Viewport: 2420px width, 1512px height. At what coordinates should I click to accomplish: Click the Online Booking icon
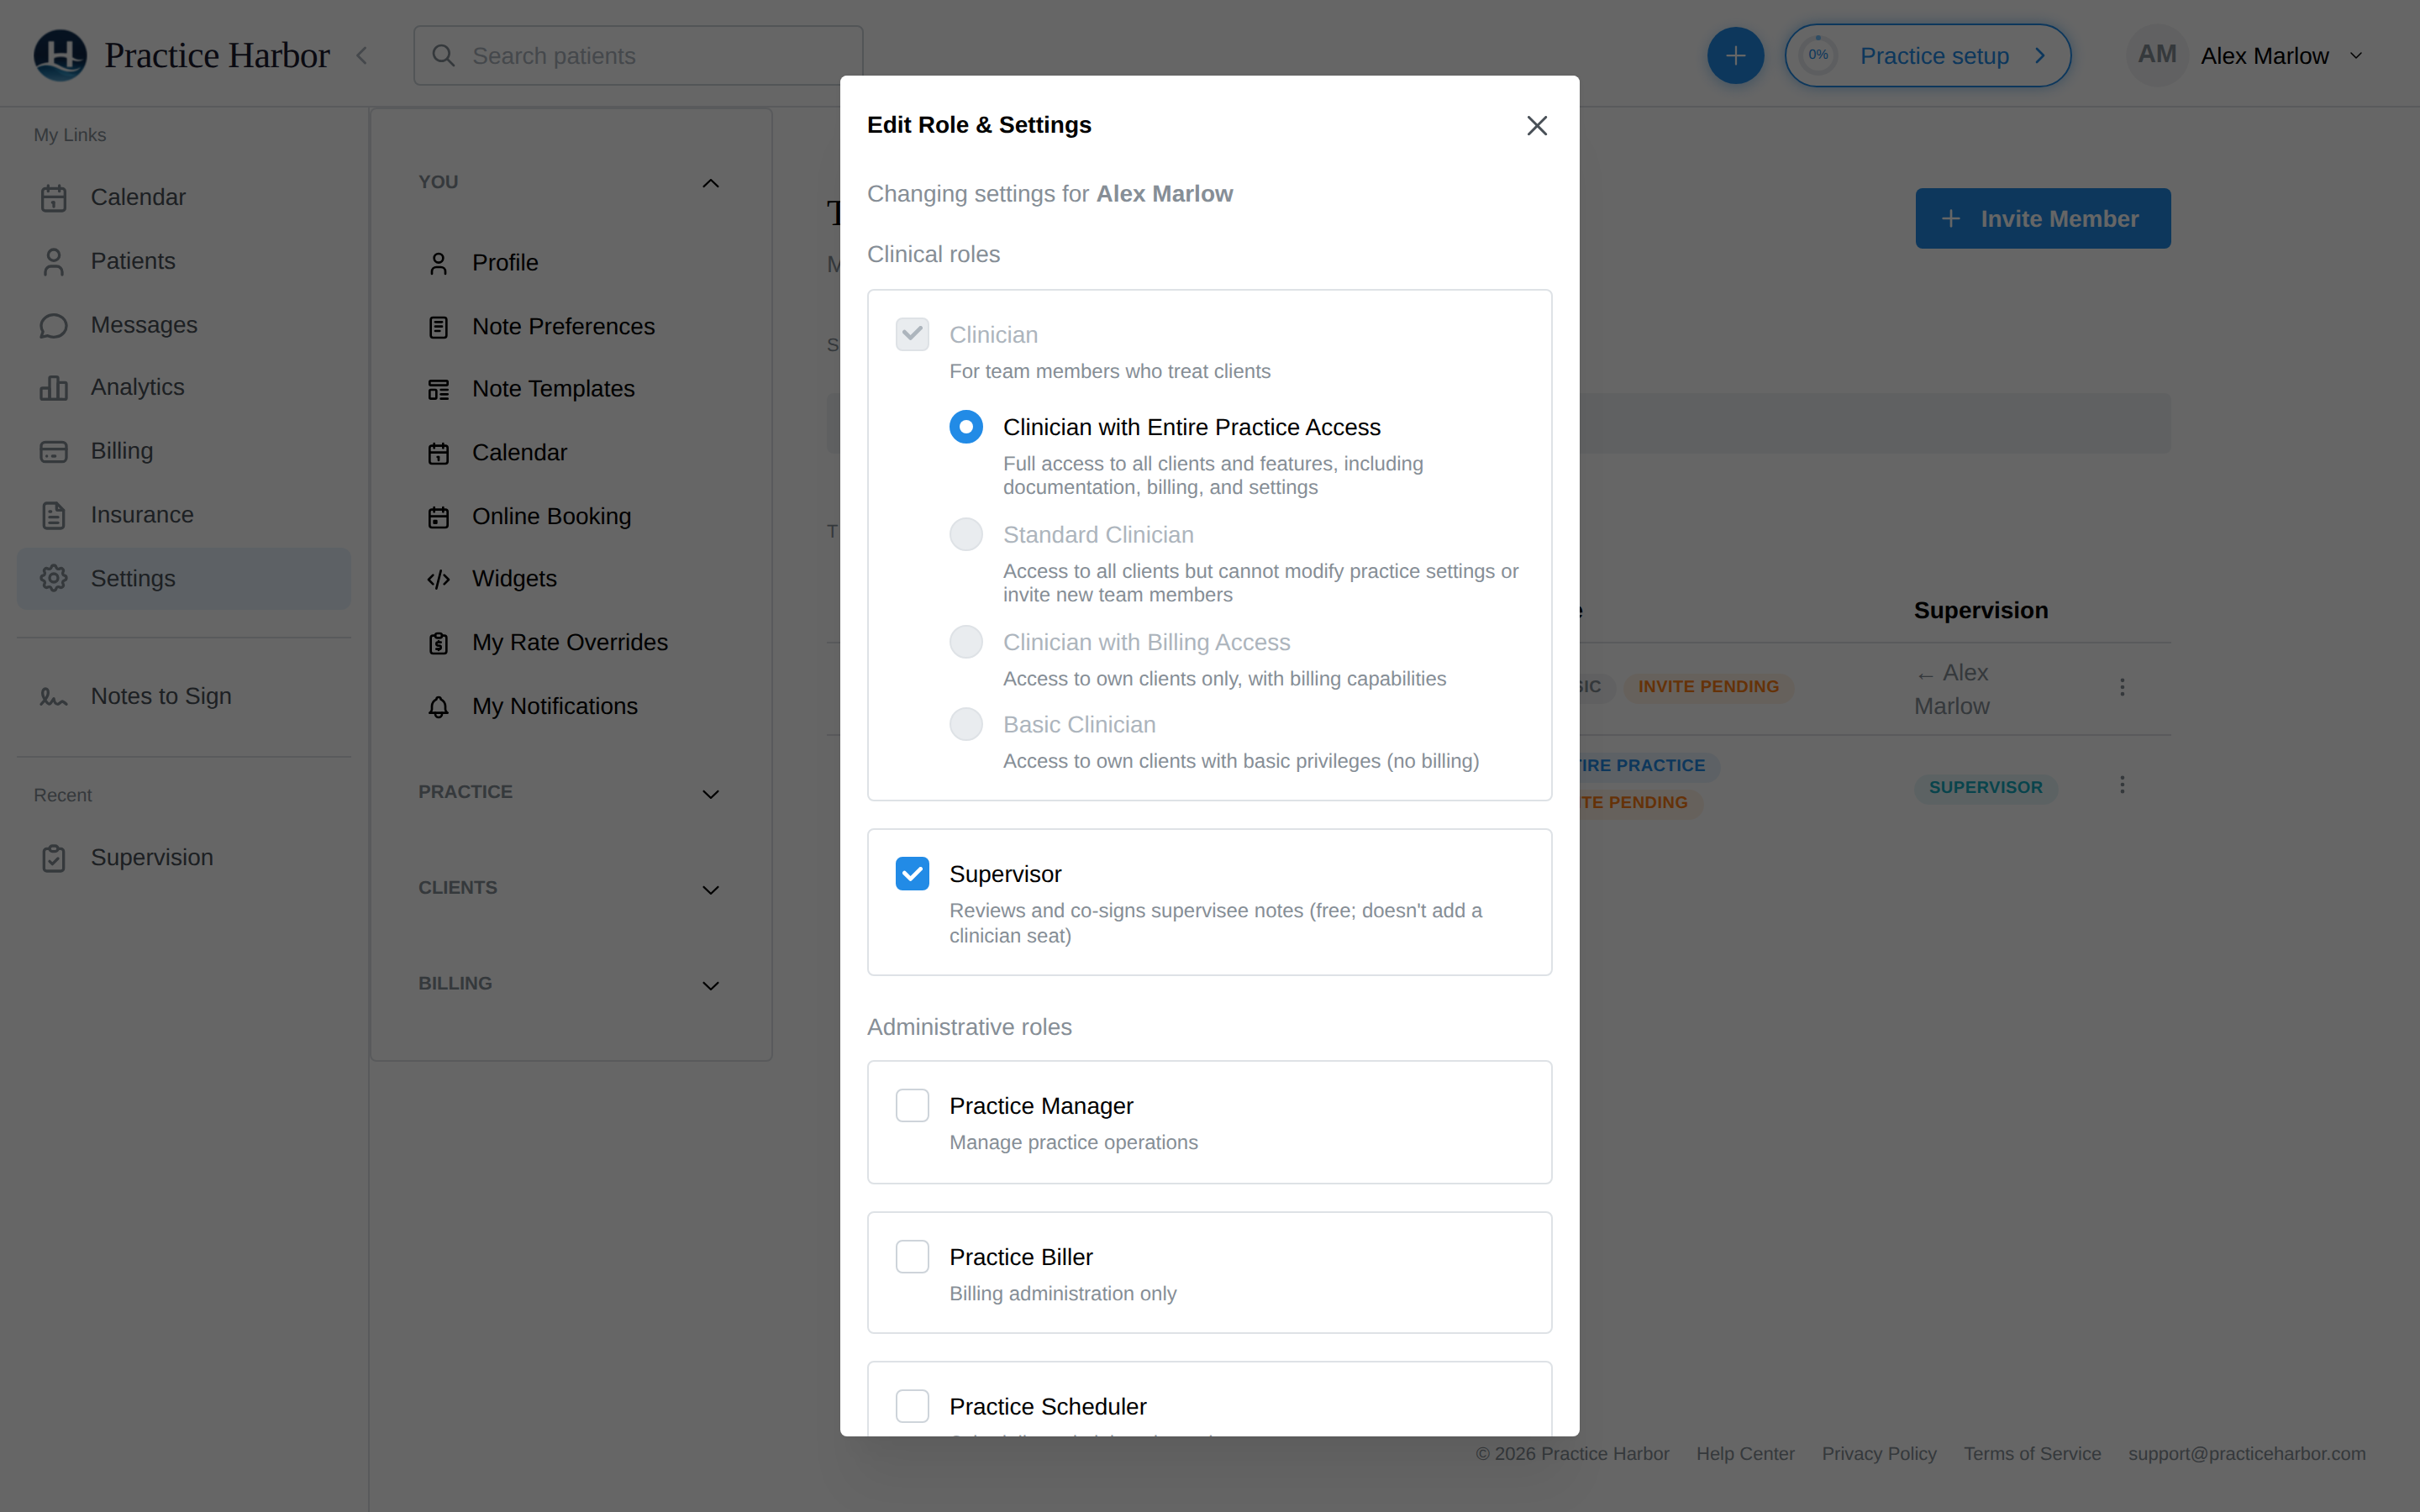438,517
